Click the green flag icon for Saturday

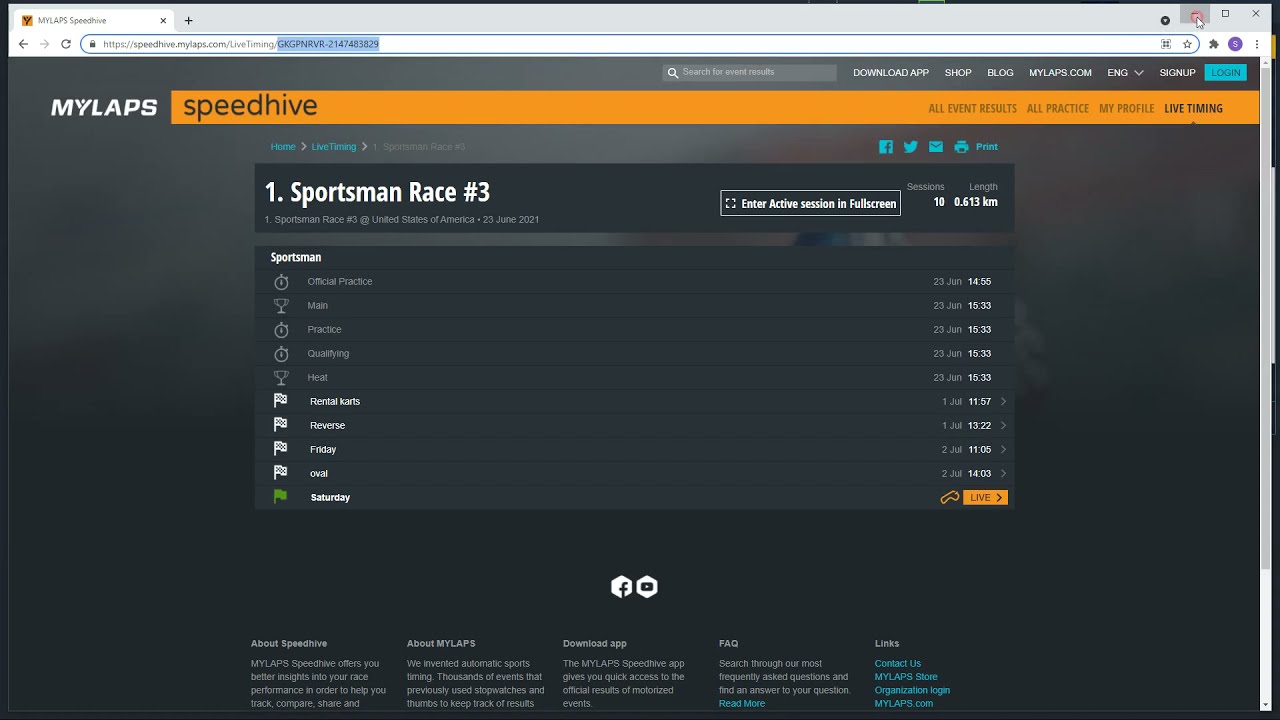pos(281,496)
